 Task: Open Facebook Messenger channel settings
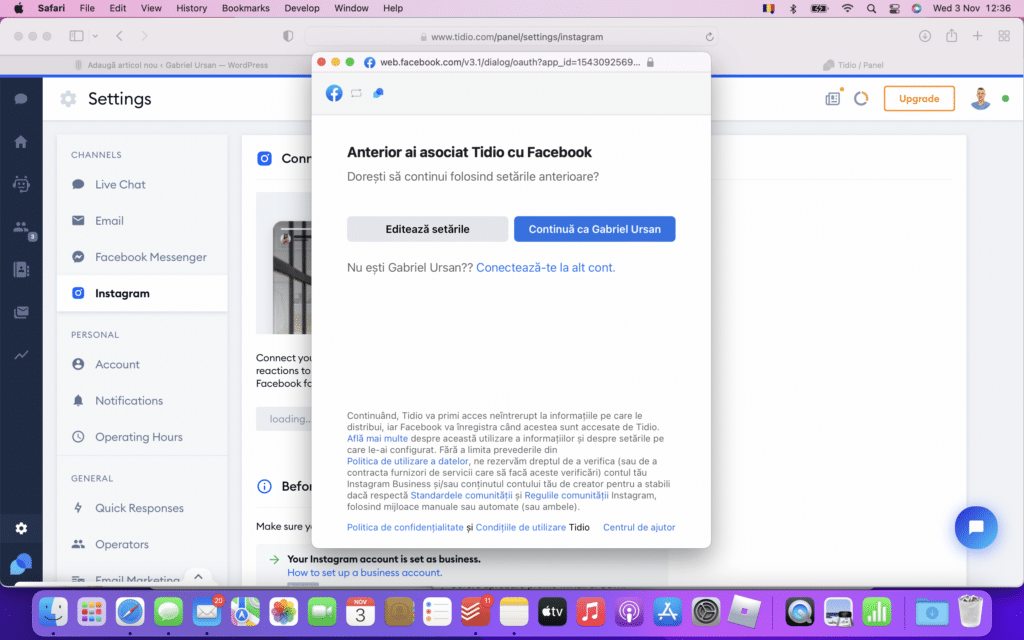(x=142, y=257)
